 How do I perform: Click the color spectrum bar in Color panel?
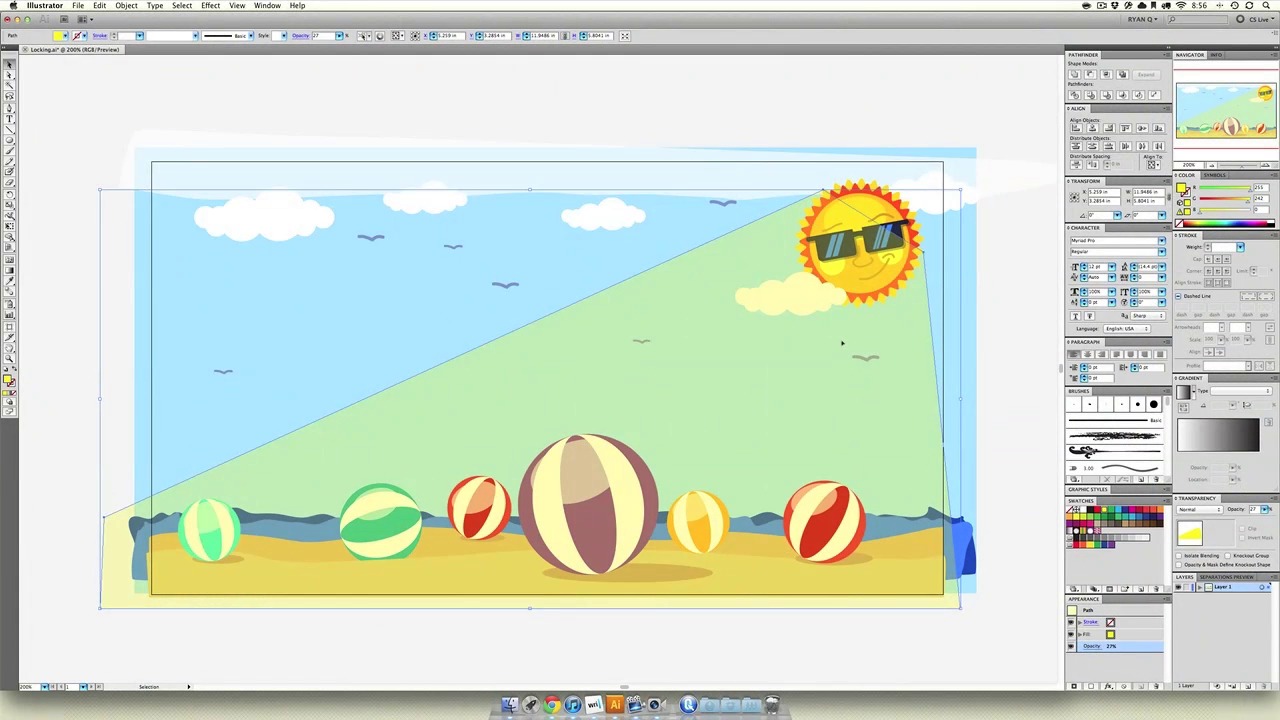1229,223
